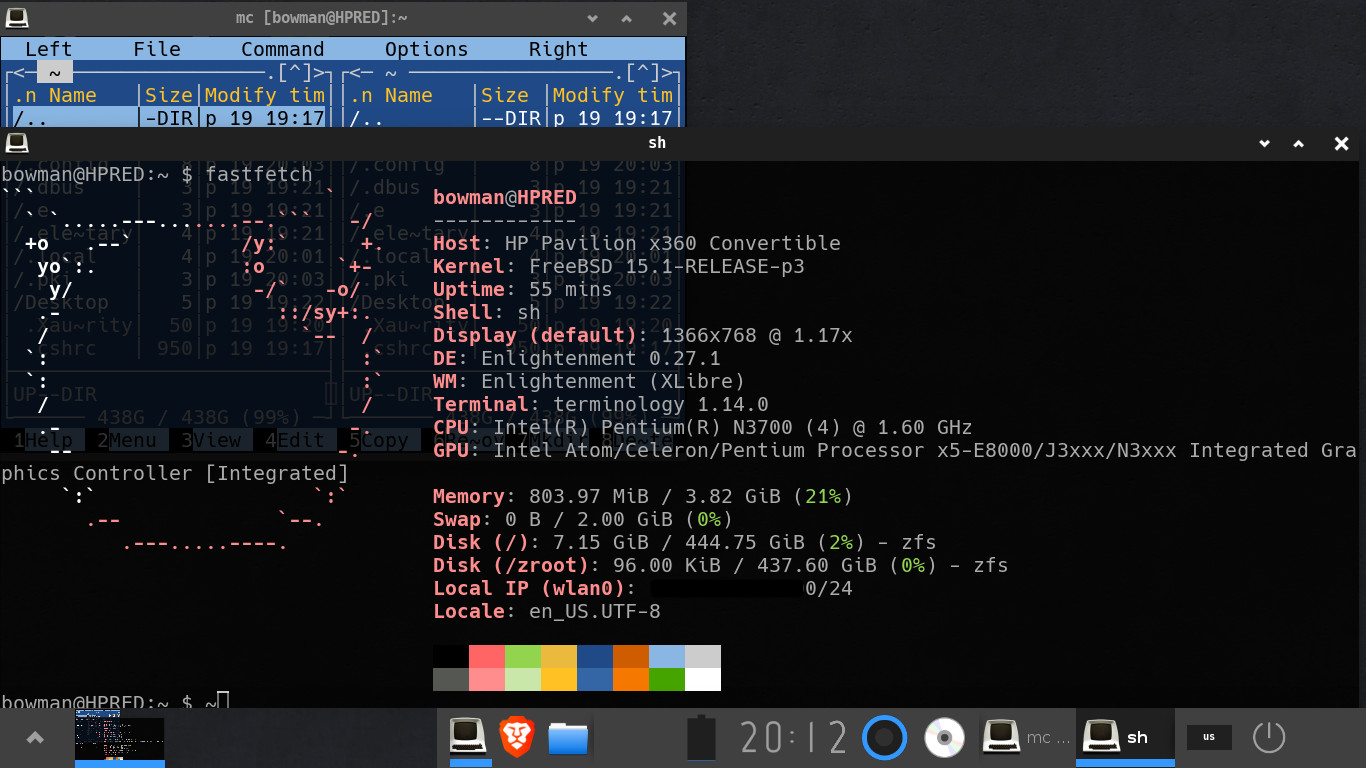Click the shell prompt line at the terminal bottom

point(115,701)
